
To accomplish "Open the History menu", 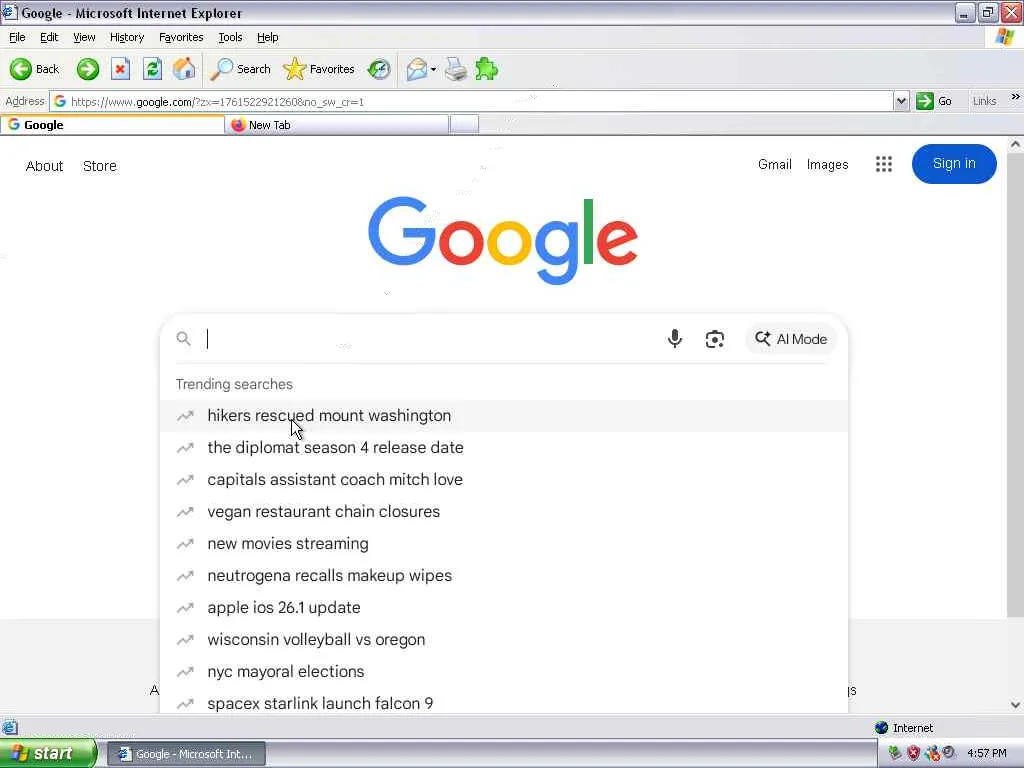I will tap(127, 37).
